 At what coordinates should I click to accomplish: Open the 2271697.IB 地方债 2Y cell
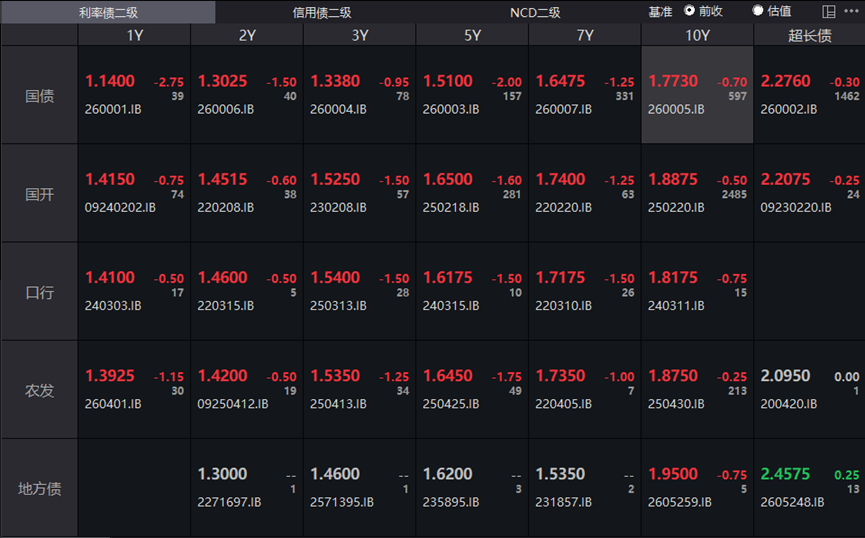point(247,488)
